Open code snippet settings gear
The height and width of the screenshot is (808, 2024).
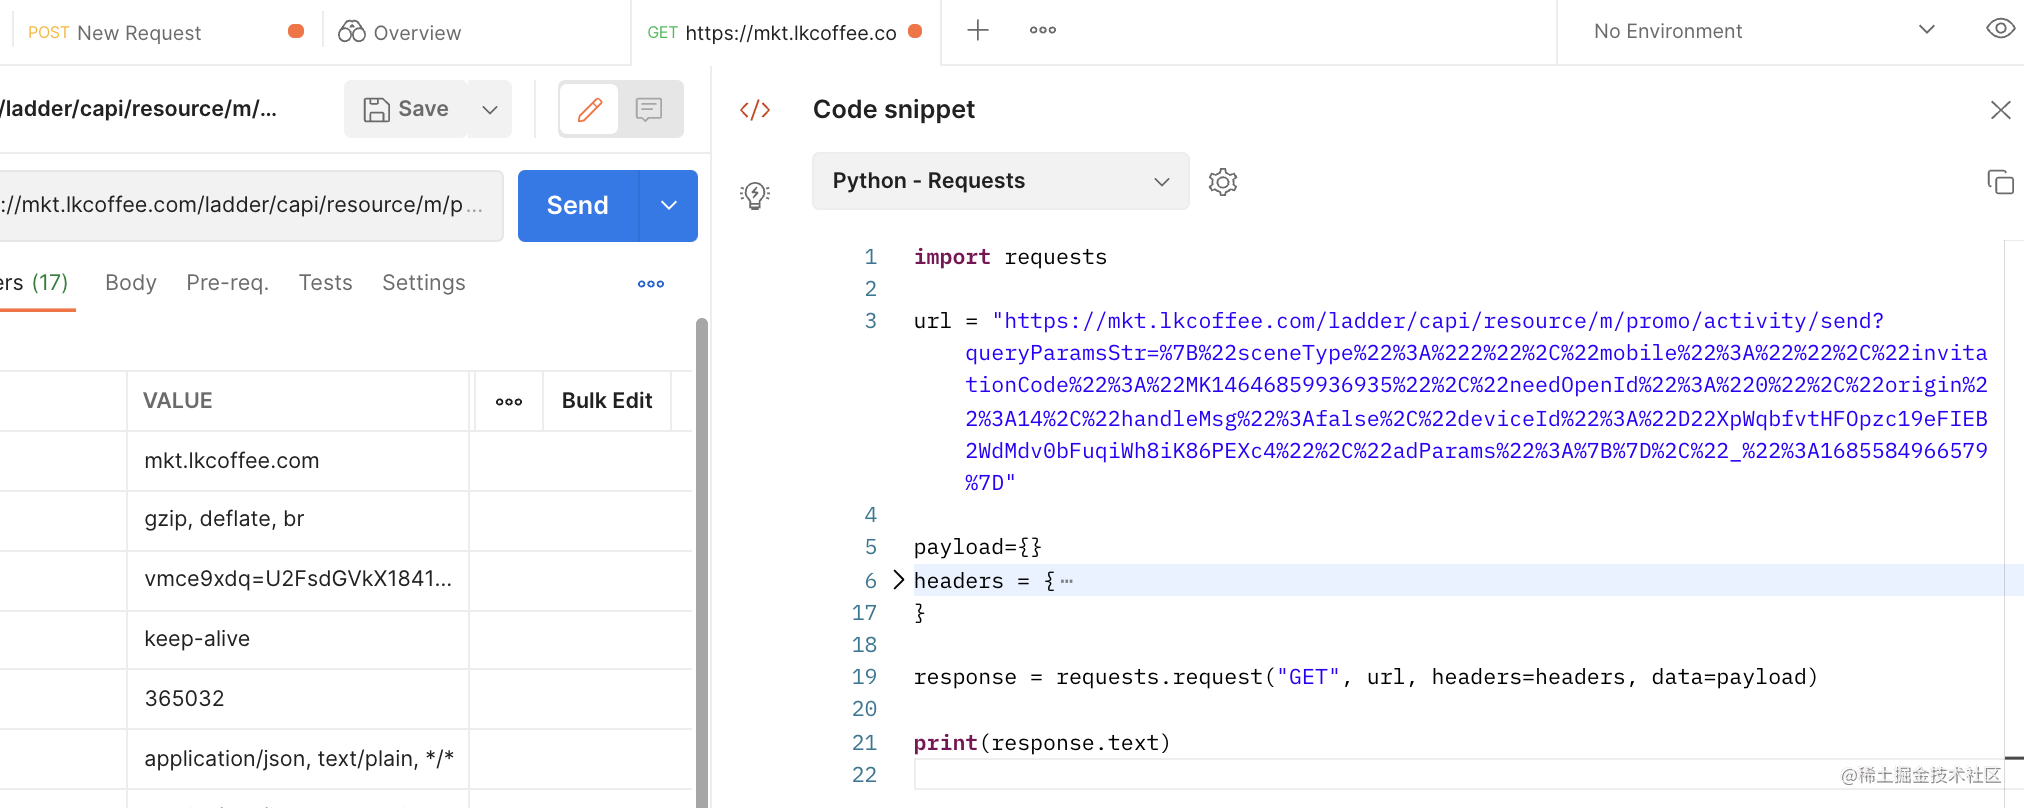click(1222, 182)
